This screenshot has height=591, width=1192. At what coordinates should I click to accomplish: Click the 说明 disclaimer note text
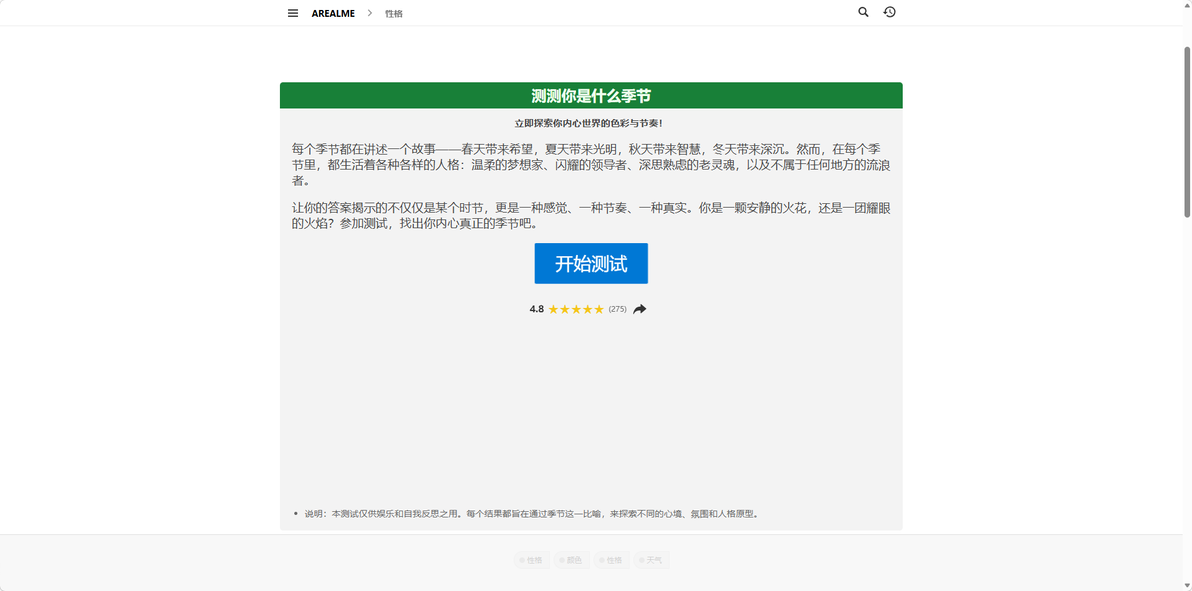coord(531,514)
